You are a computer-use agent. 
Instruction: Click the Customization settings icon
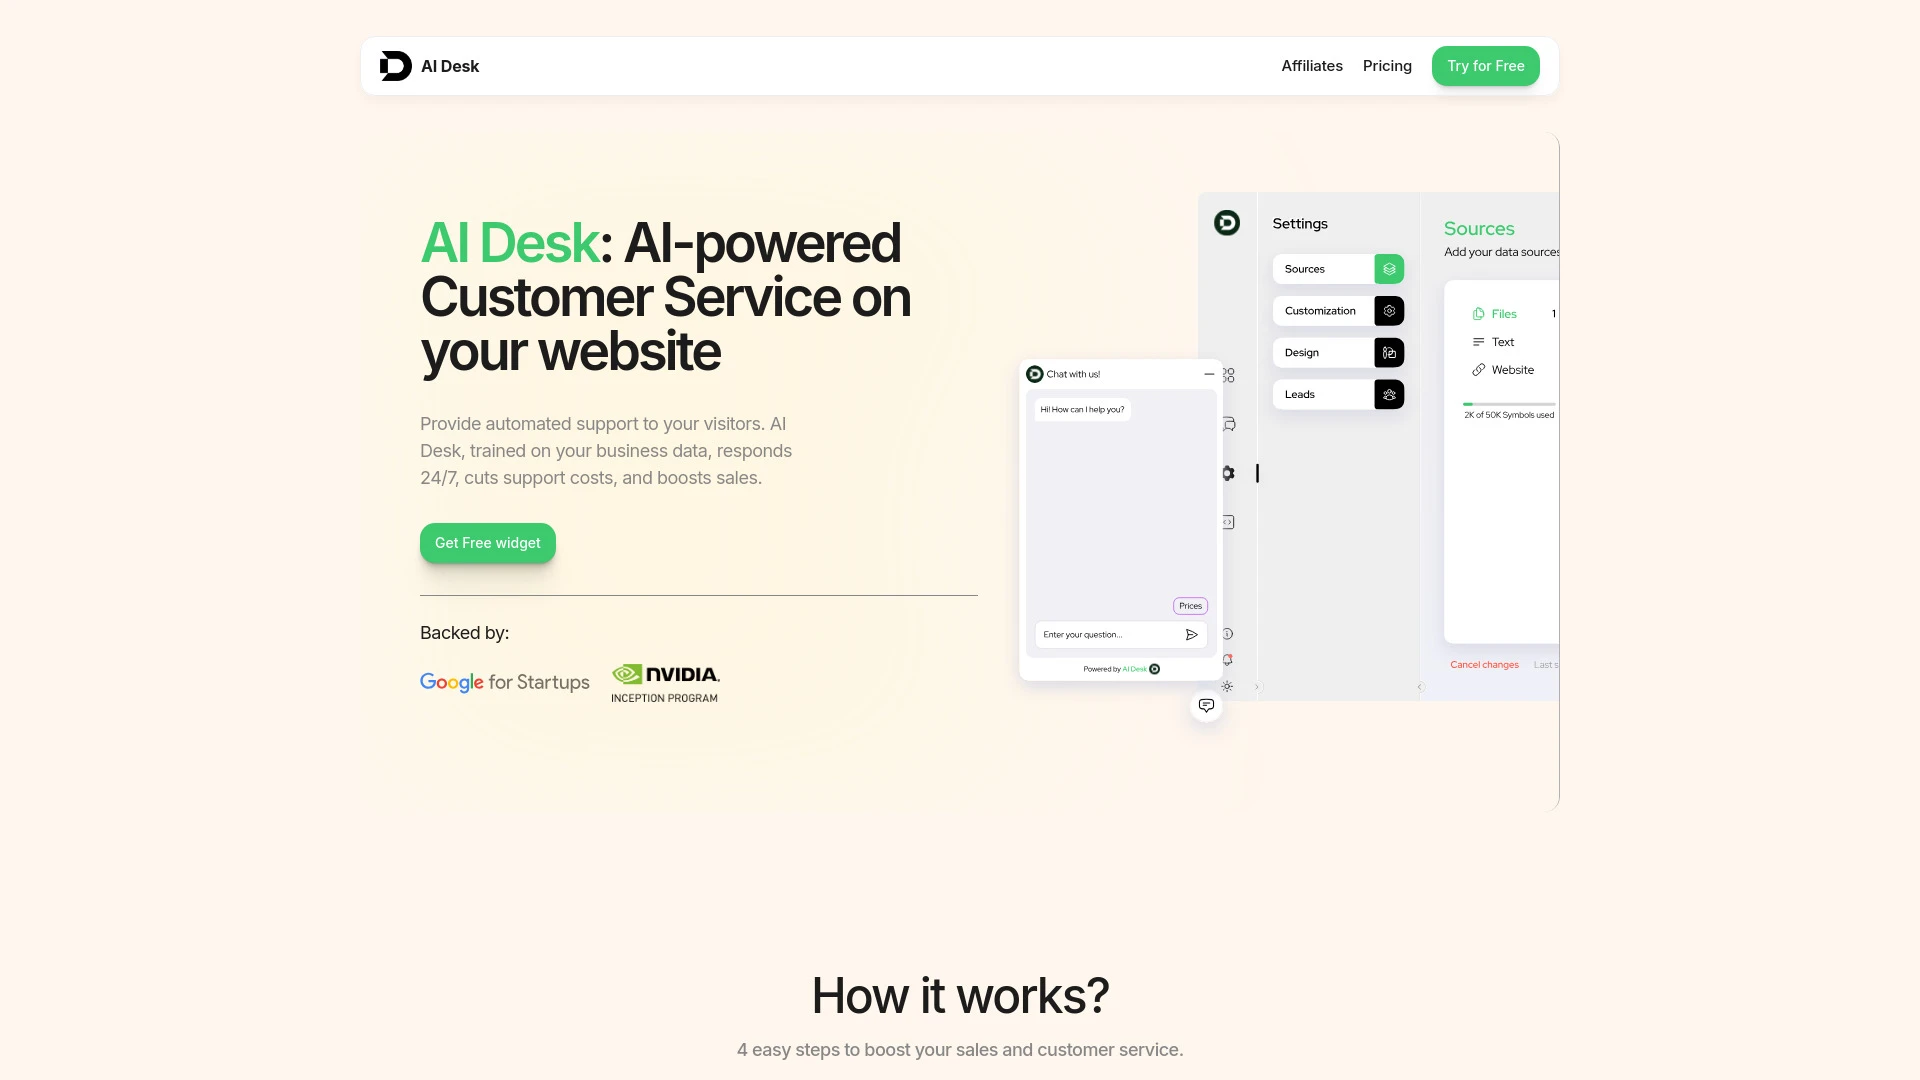[1389, 311]
